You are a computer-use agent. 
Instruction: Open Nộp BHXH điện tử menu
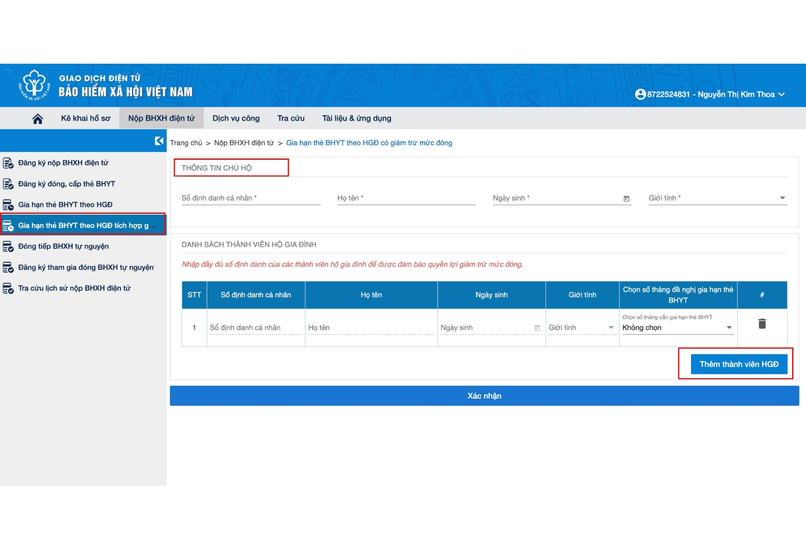[x=161, y=118]
